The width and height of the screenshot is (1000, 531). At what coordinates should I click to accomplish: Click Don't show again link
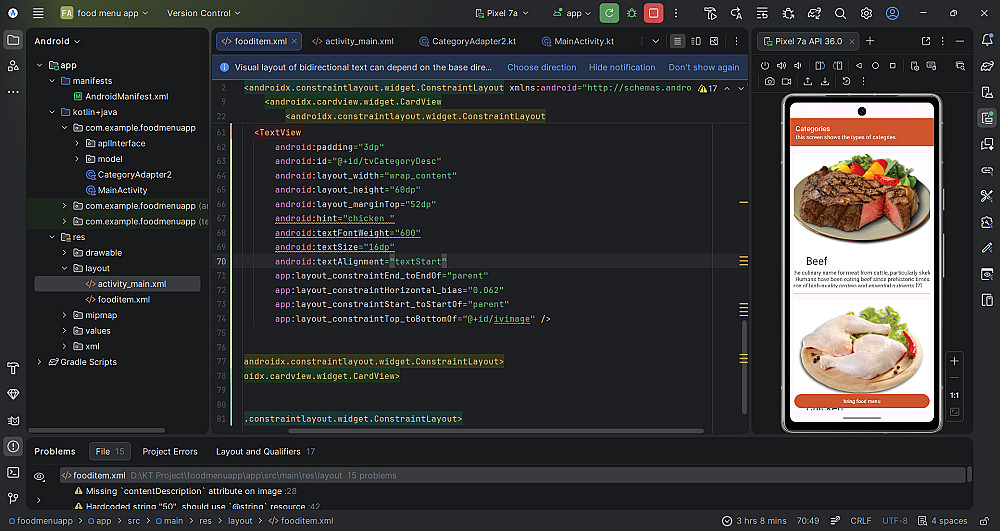(x=703, y=67)
